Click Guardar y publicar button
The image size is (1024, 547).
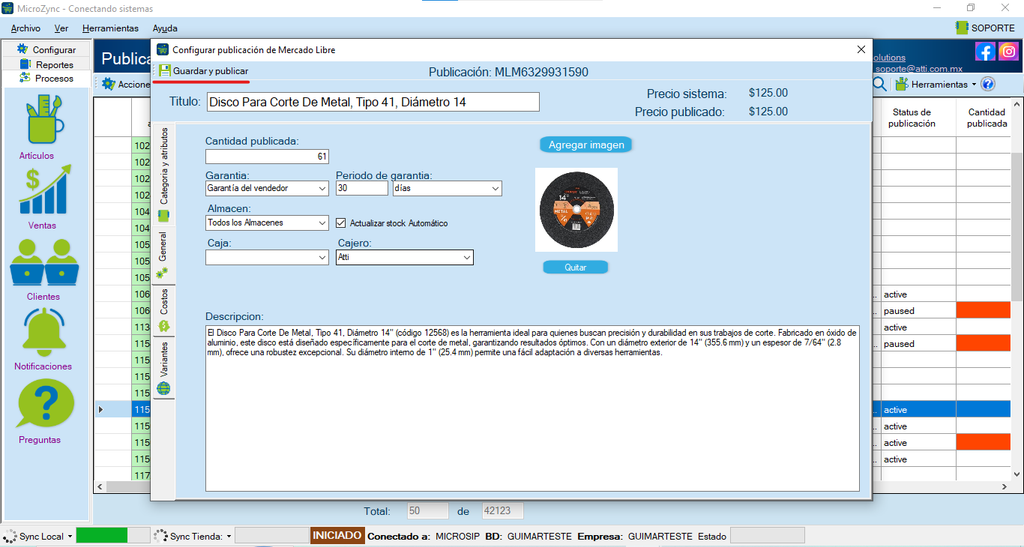(203, 70)
